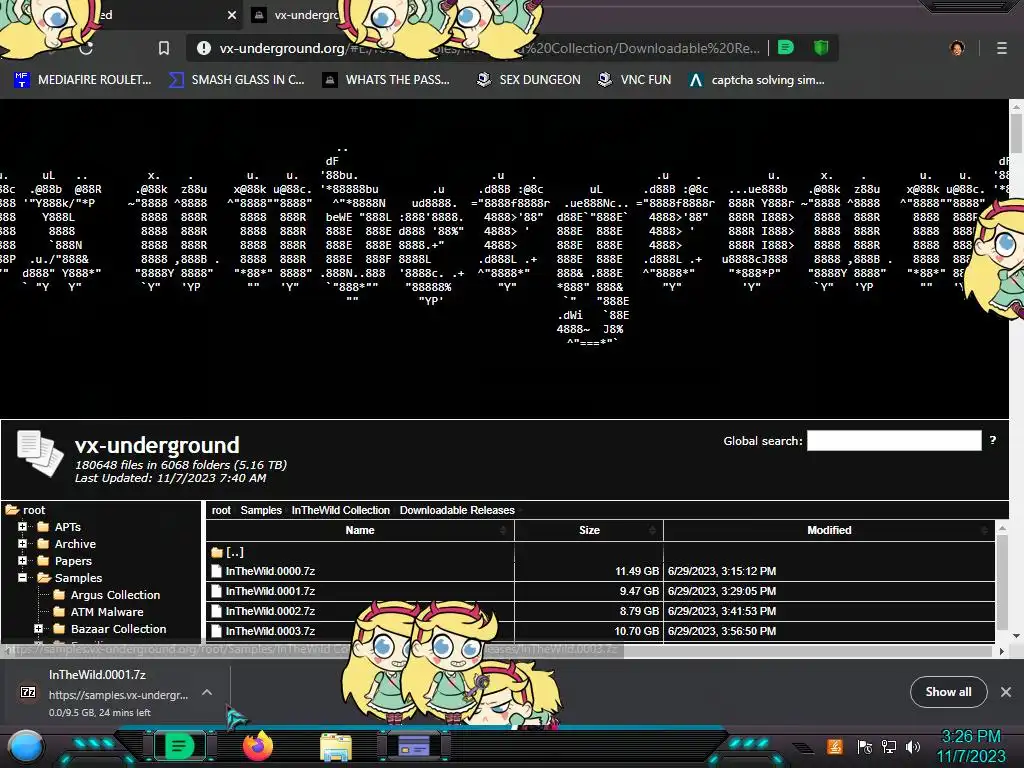The width and height of the screenshot is (1024, 768).
Task: Click the browser reload icon
Action: pos(86,48)
